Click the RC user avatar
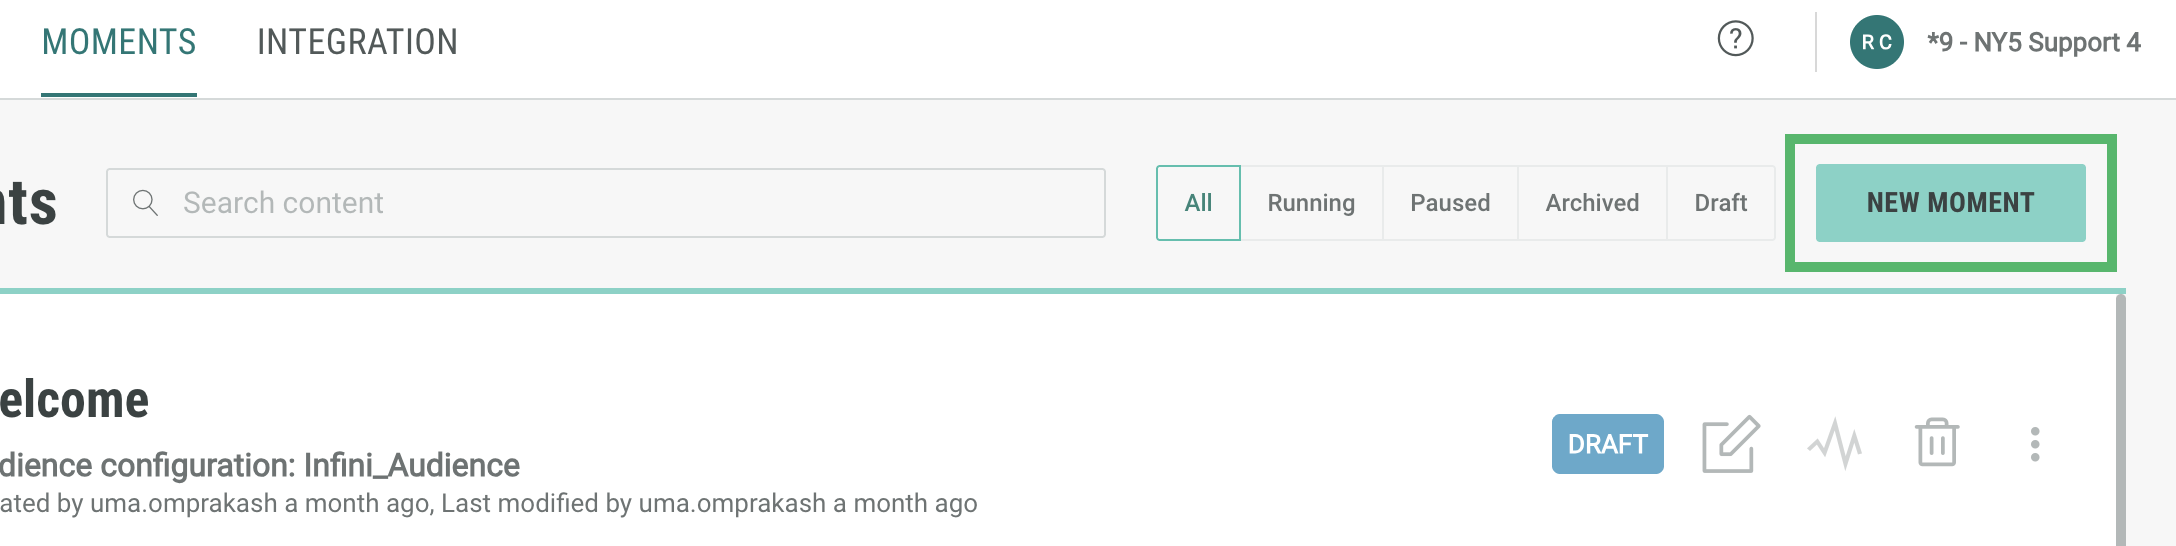The width and height of the screenshot is (2176, 546). click(1876, 42)
